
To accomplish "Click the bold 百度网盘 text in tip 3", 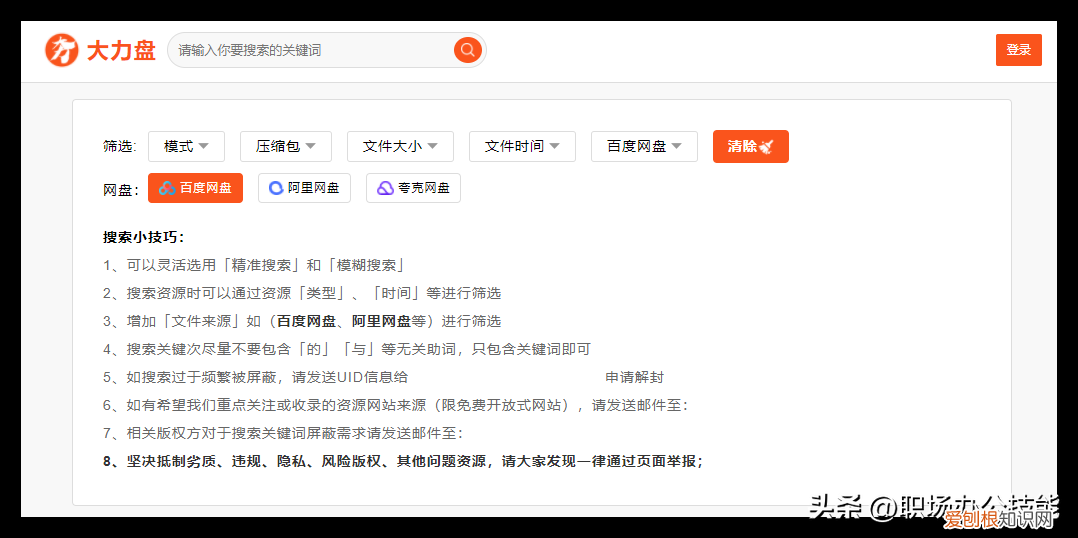I will [x=306, y=321].
